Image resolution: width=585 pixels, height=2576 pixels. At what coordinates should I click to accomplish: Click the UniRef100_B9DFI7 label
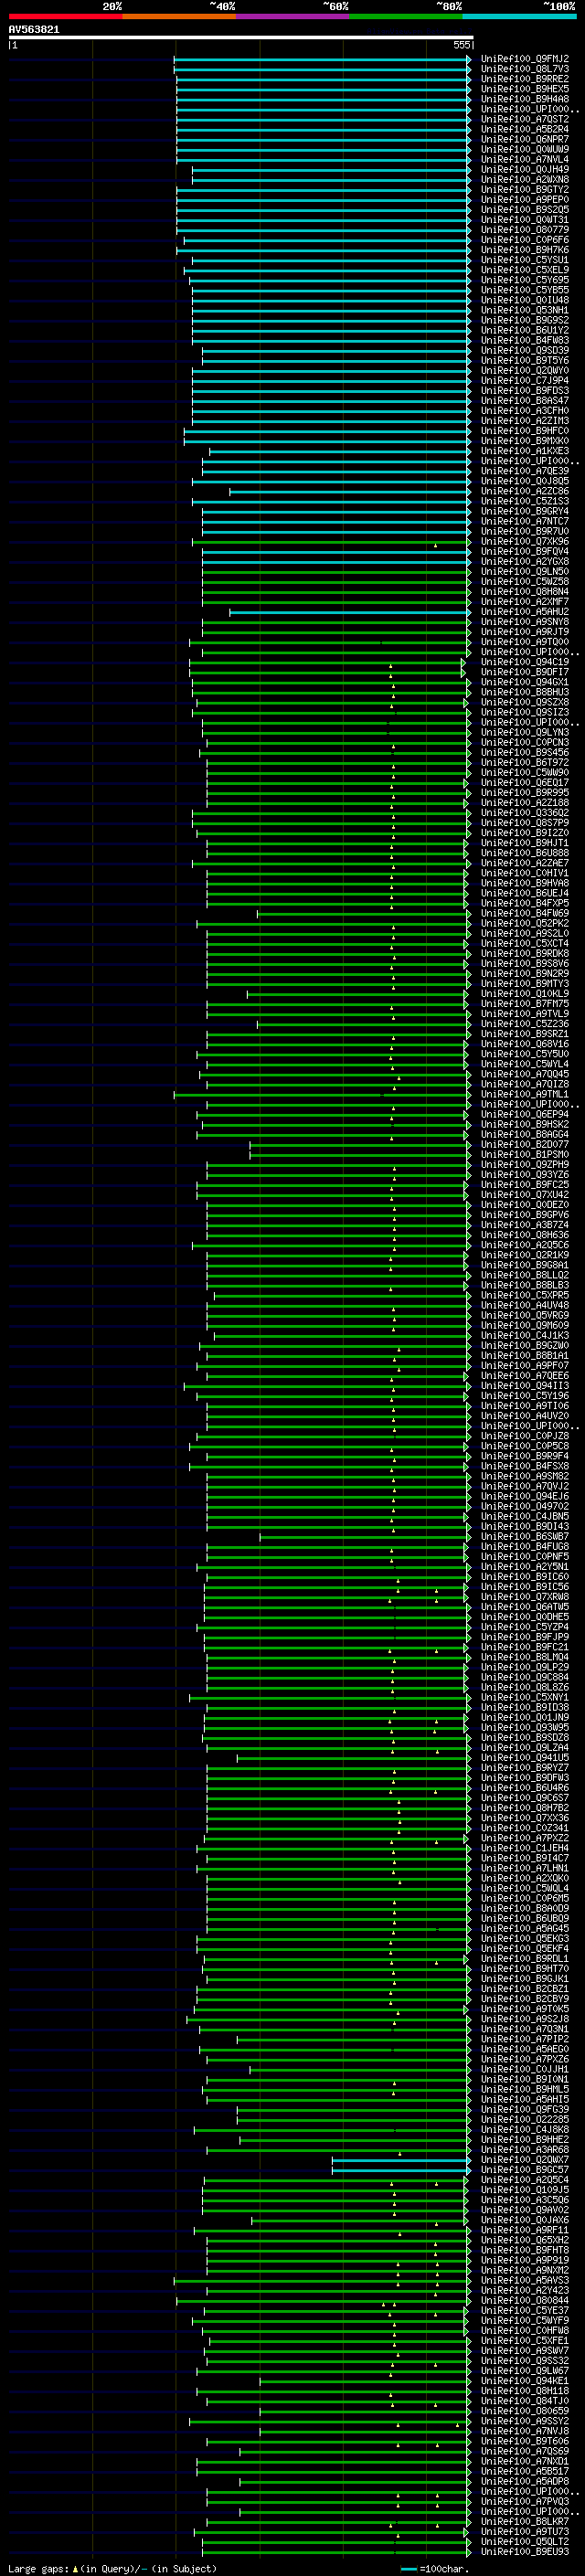point(525,673)
